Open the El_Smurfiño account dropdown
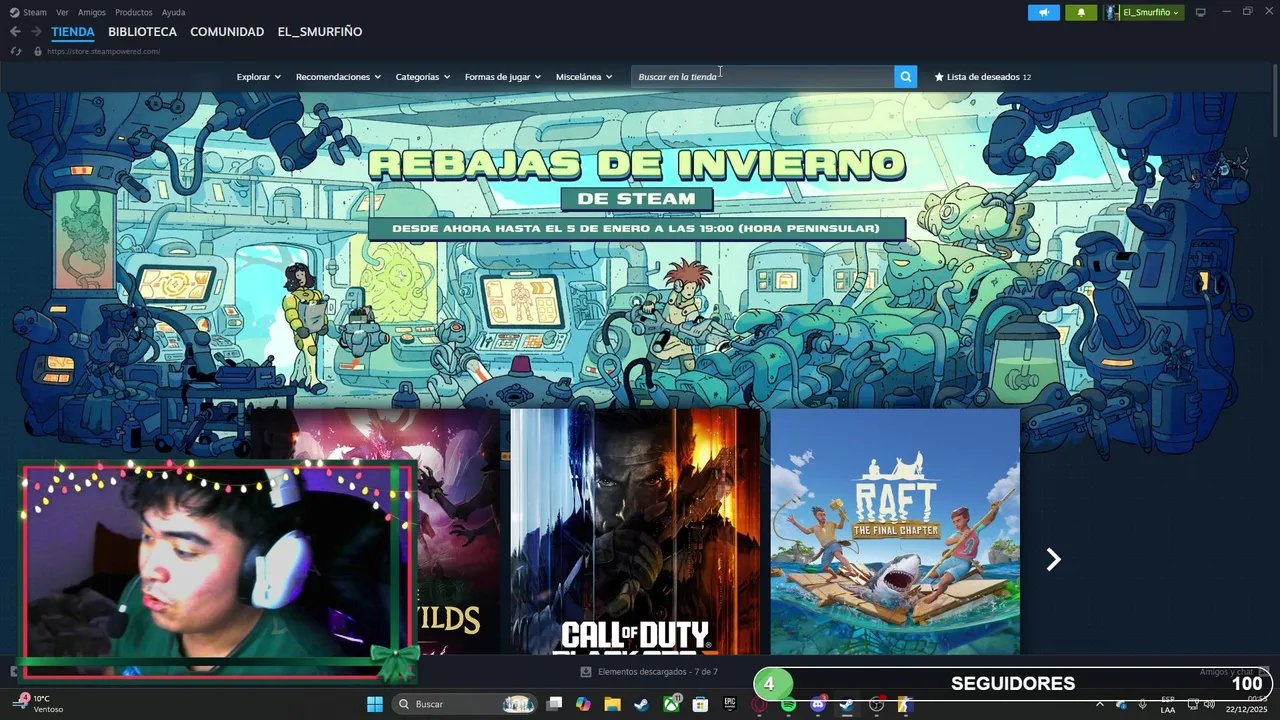Viewport: 1280px width, 720px height. (1151, 13)
